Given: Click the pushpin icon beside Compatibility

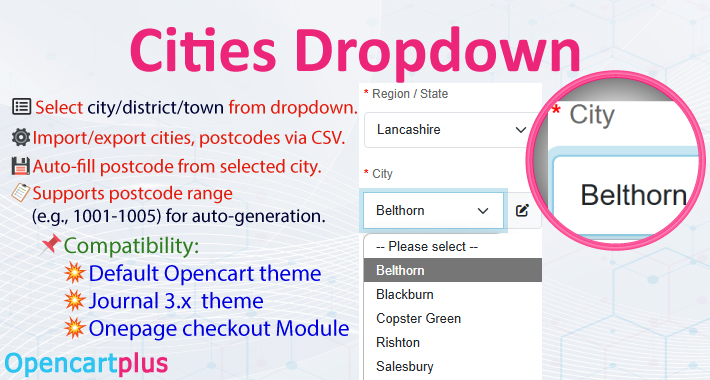Looking at the screenshot, I should click(x=51, y=244).
